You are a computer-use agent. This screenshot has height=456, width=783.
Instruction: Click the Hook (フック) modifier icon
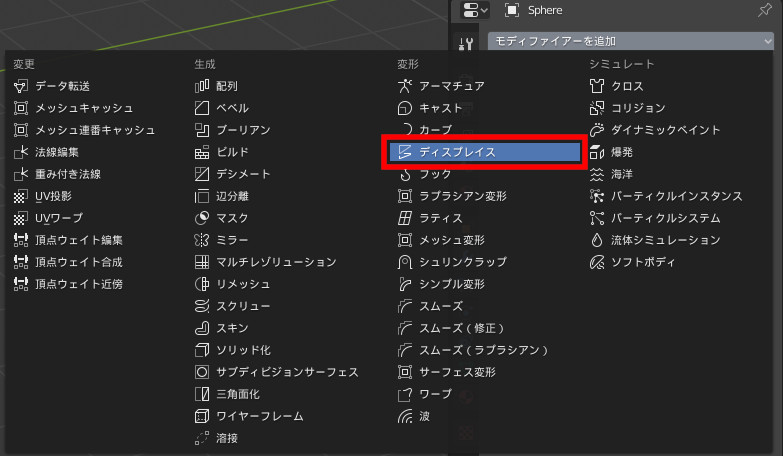pos(405,174)
